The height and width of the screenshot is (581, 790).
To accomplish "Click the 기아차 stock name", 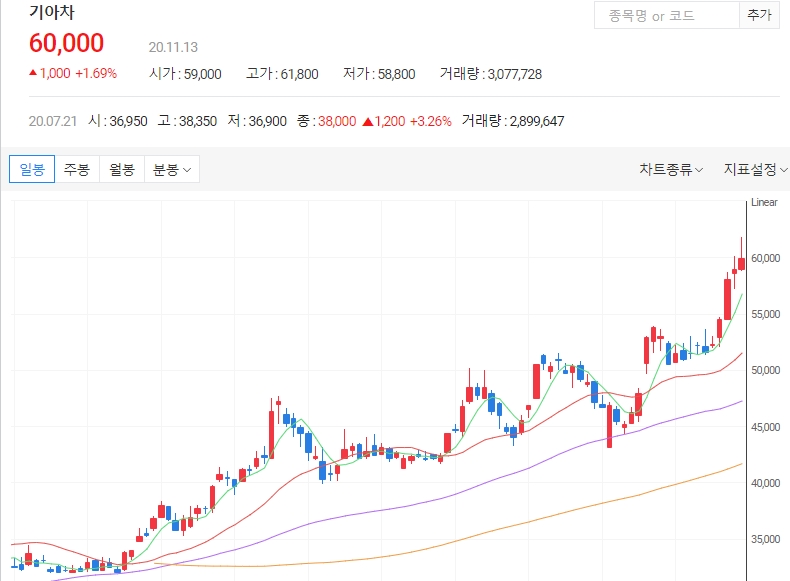I will 51,12.
